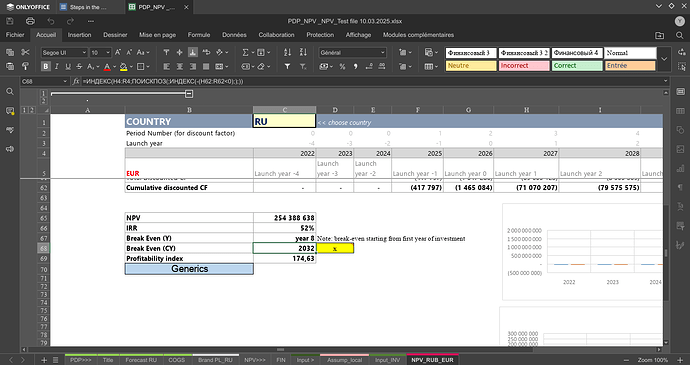Click the AutoSum sigma icon
This screenshot has height=365, width=690.
245,52
